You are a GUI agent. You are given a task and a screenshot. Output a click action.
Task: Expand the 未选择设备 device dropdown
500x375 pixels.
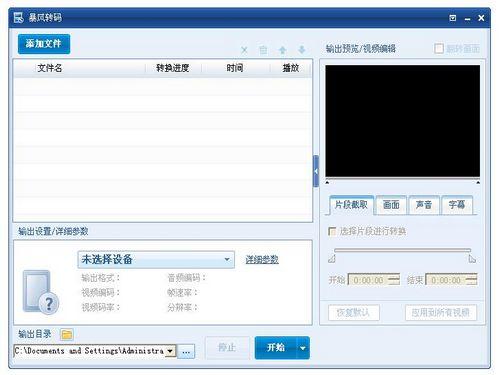pyautogui.click(x=156, y=259)
